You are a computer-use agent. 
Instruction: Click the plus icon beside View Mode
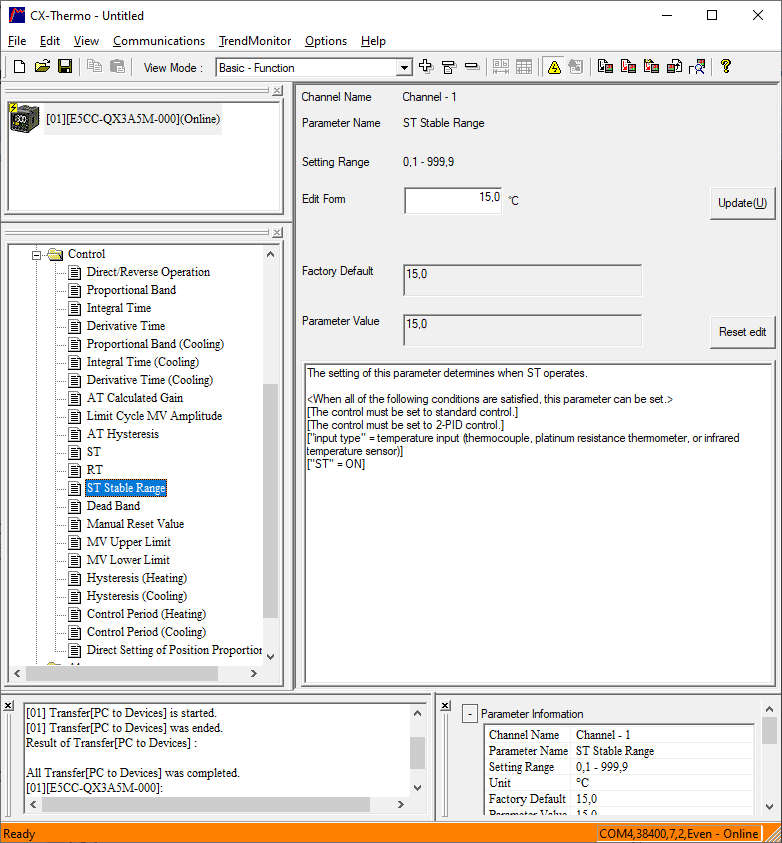pyautogui.click(x=426, y=67)
